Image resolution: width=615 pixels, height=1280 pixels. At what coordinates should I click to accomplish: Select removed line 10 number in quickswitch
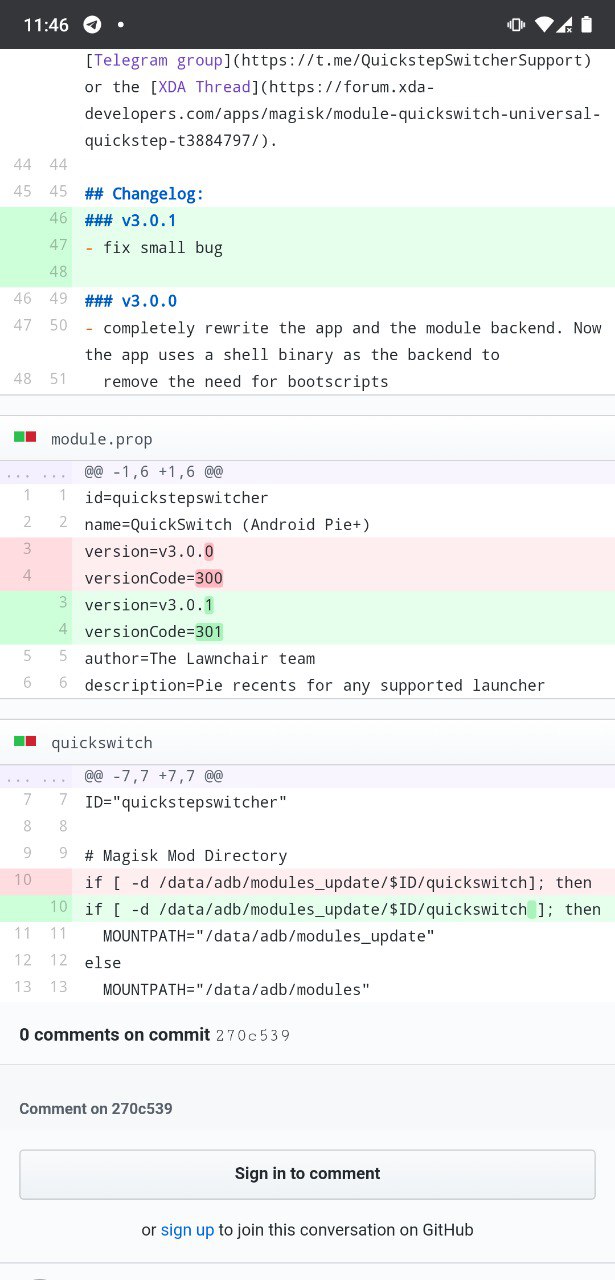22,880
